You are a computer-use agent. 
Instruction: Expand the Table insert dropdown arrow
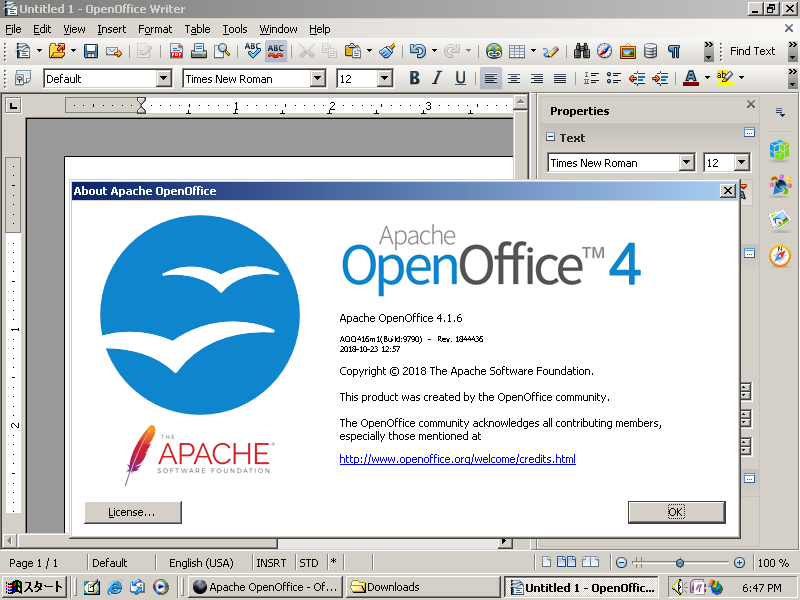tap(533, 51)
